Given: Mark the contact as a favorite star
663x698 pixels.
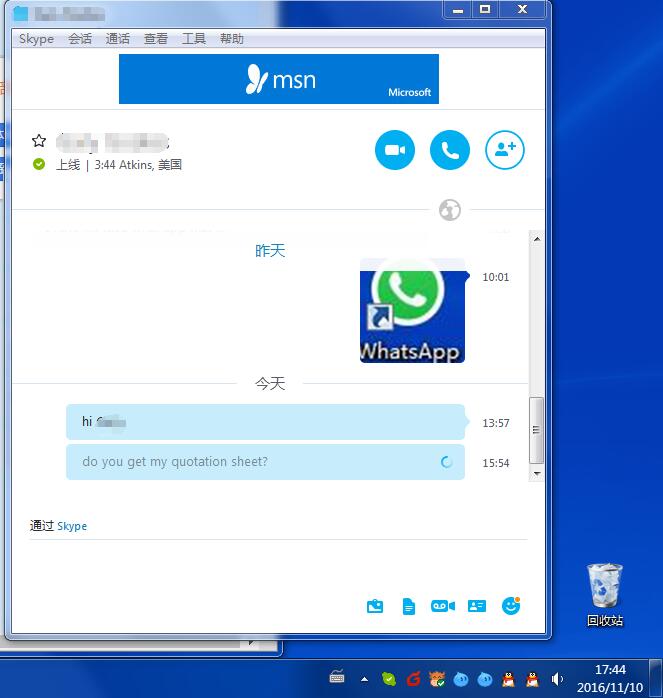Looking at the screenshot, I should [x=39, y=141].
